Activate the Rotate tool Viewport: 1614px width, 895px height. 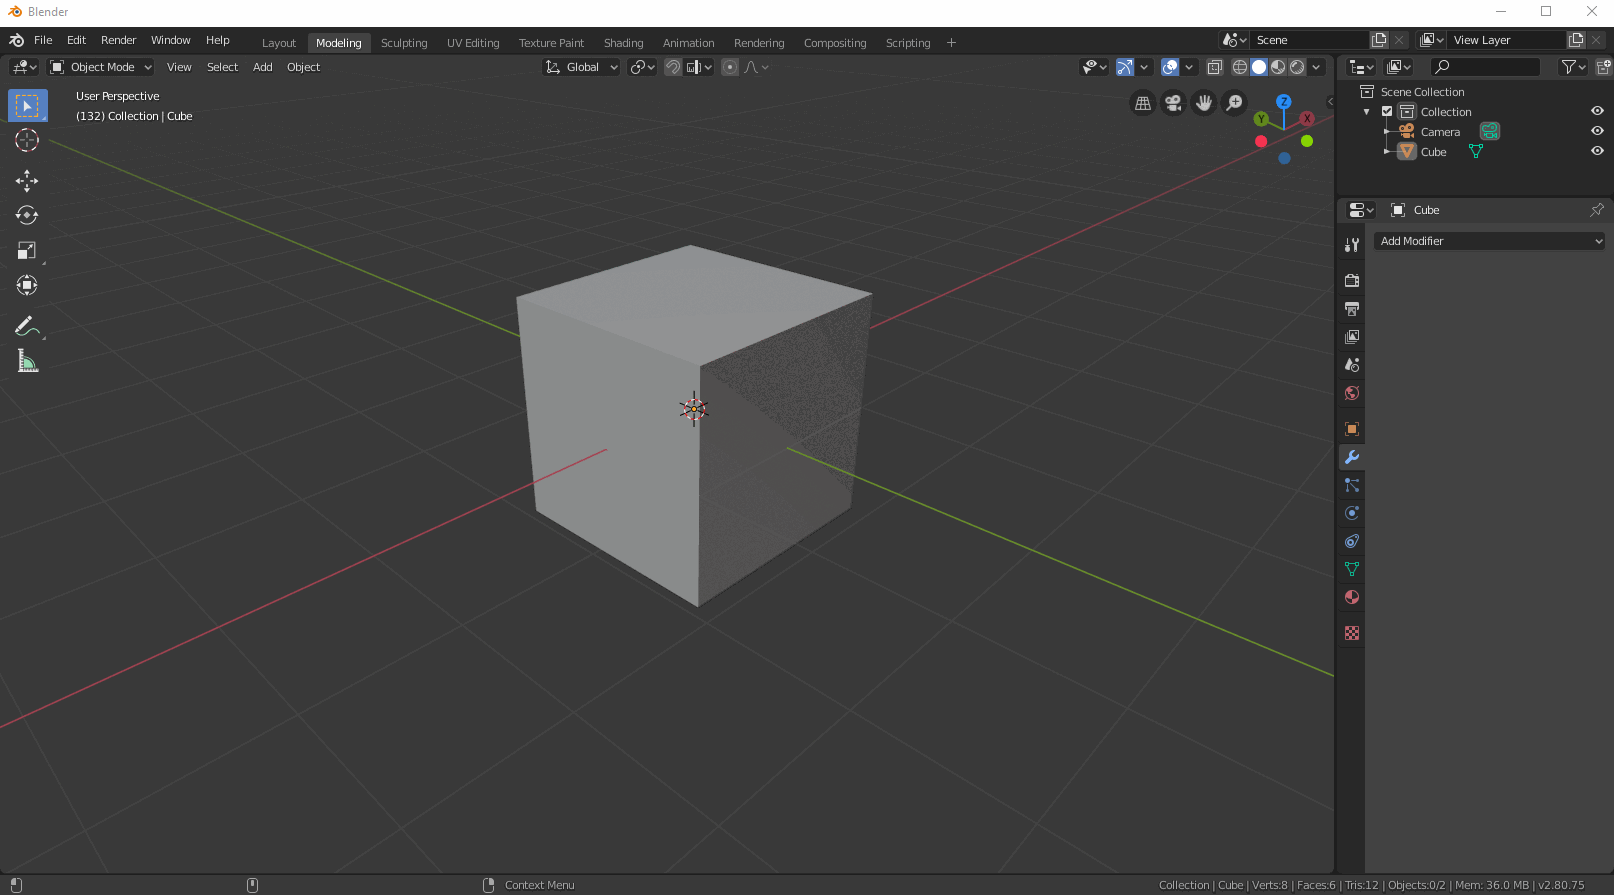click(x=27, y=216)
